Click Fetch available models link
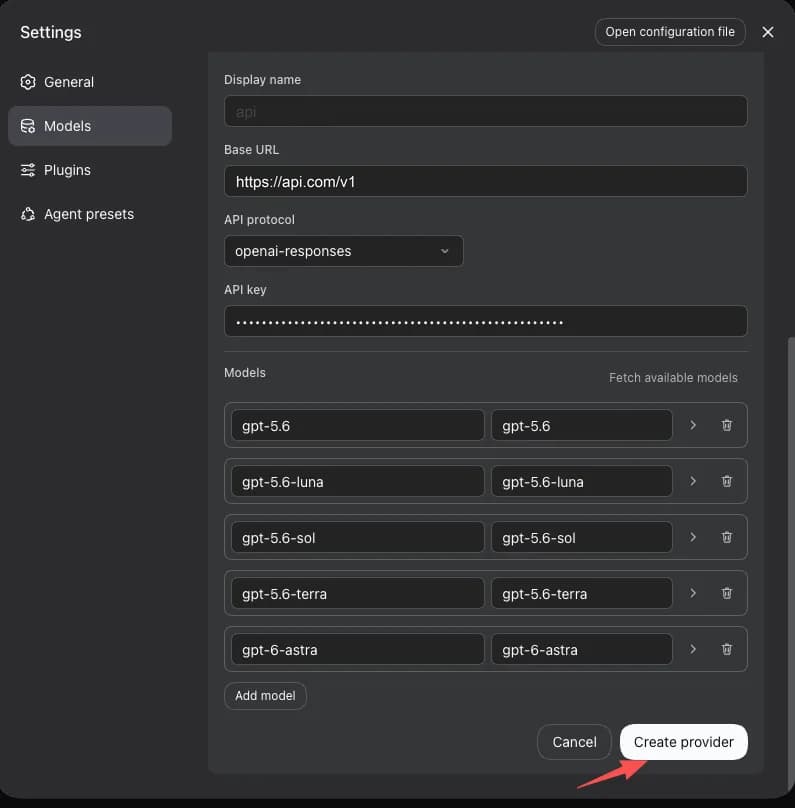The image size is (795, 808). point(673,378)
